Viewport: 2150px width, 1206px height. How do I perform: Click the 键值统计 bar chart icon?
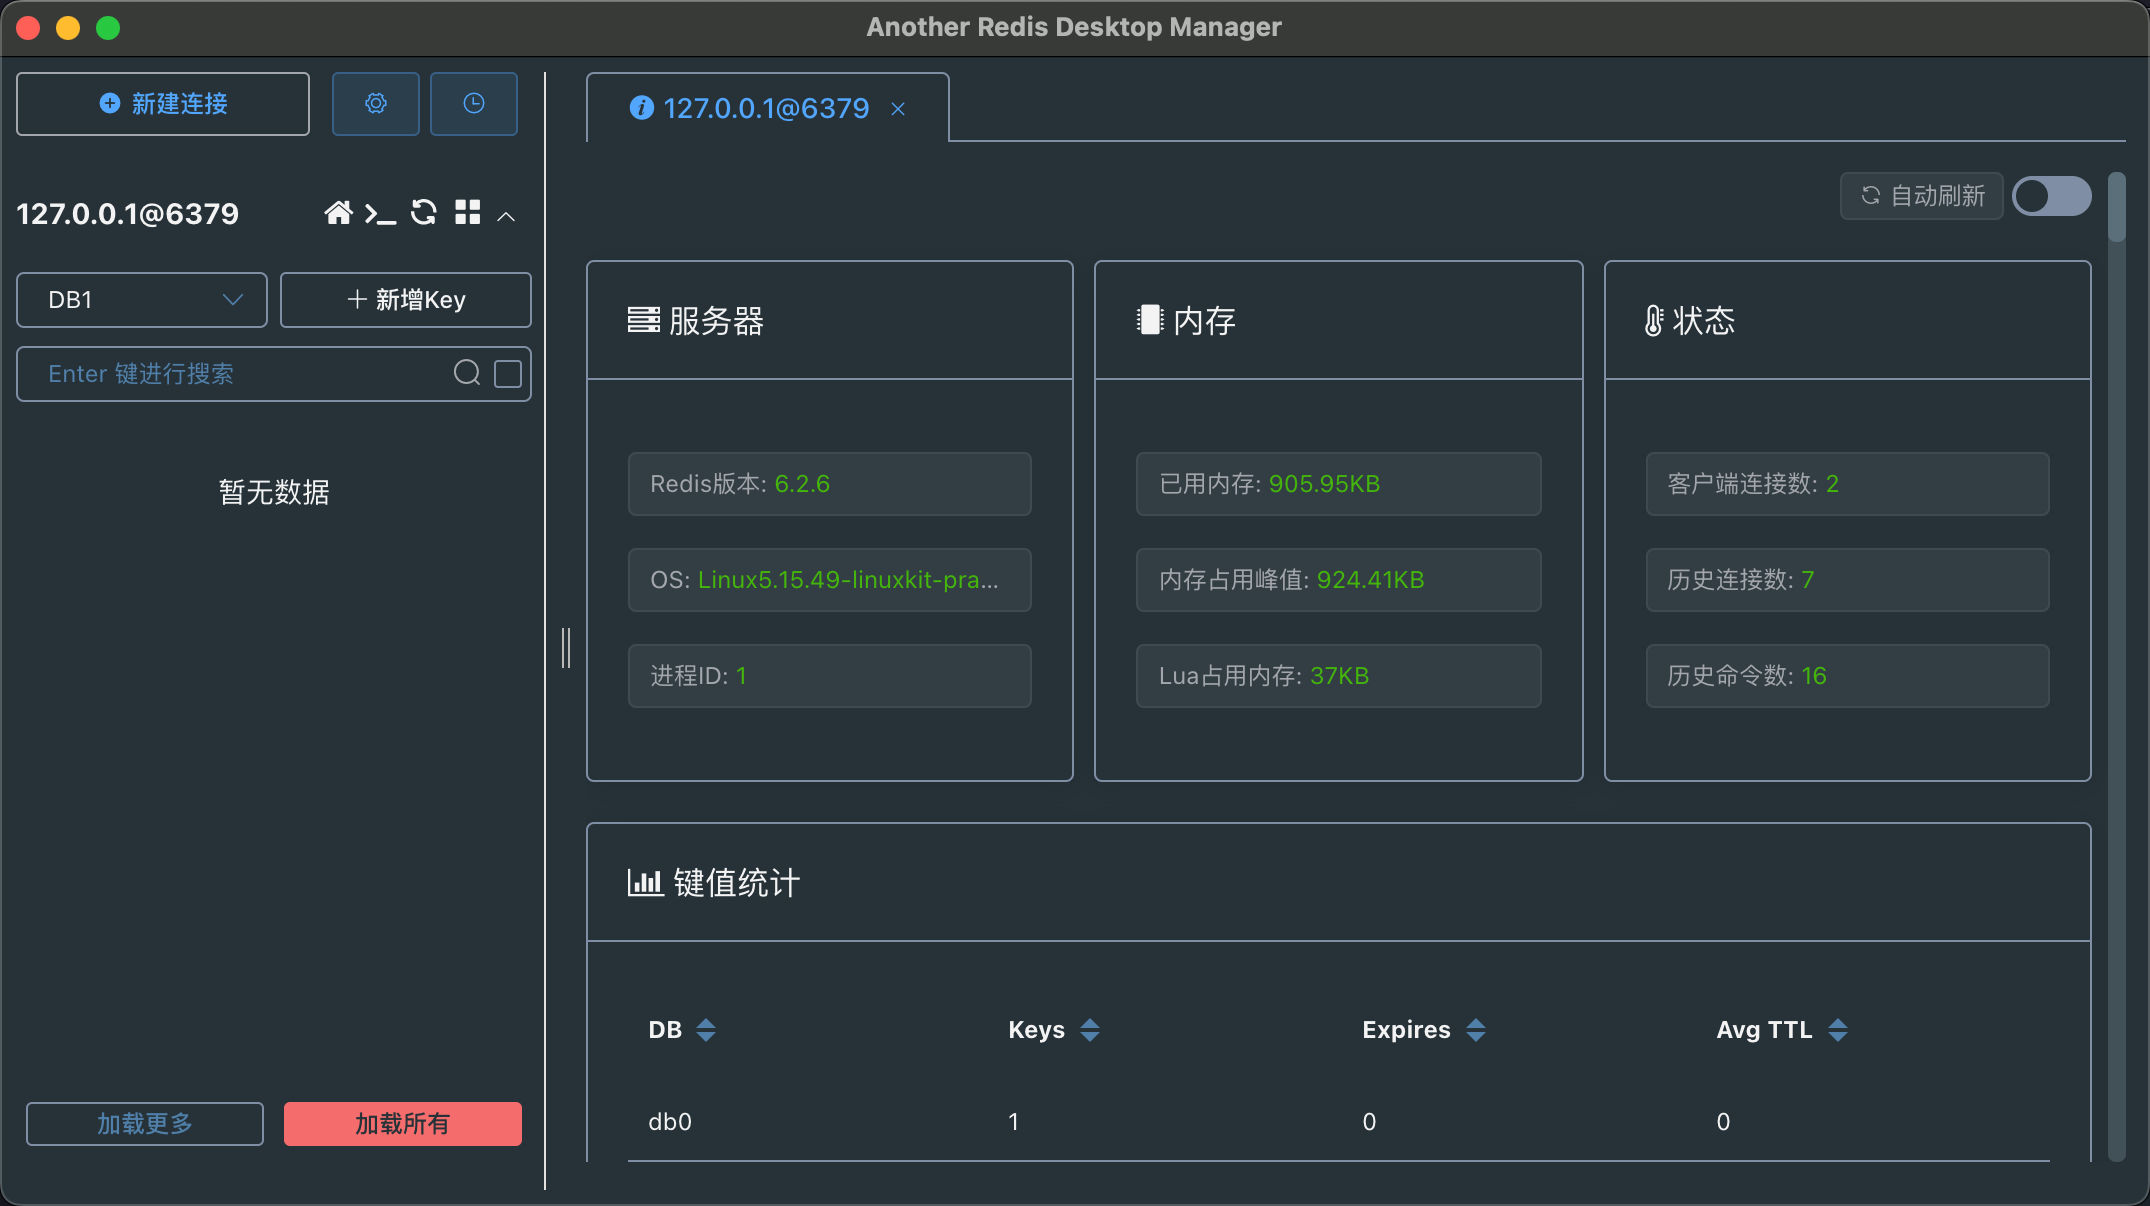pyautogui.click(x=645, y=882)
